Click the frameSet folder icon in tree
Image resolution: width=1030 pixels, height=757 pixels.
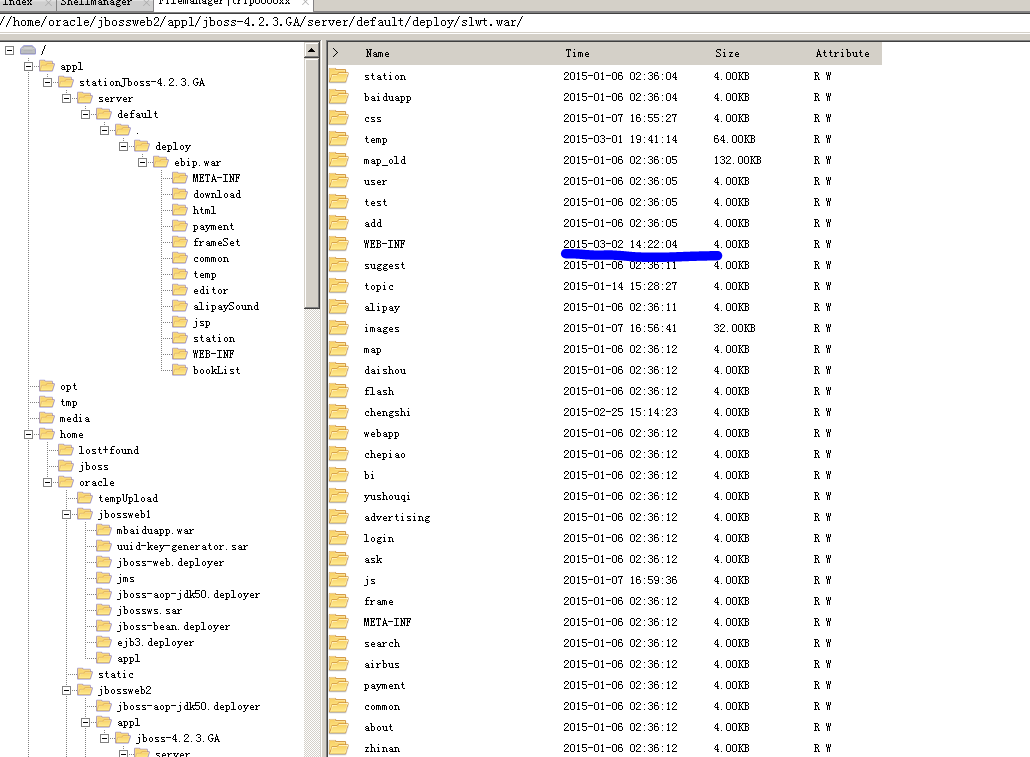click(180, 242)
